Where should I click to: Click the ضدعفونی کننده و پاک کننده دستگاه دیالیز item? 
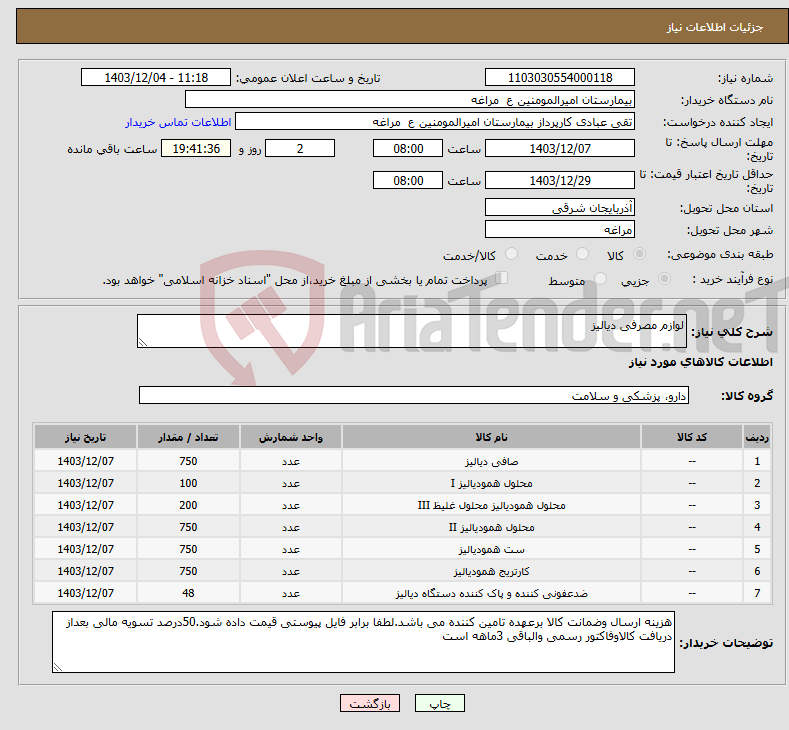click(x=491, y=593)
